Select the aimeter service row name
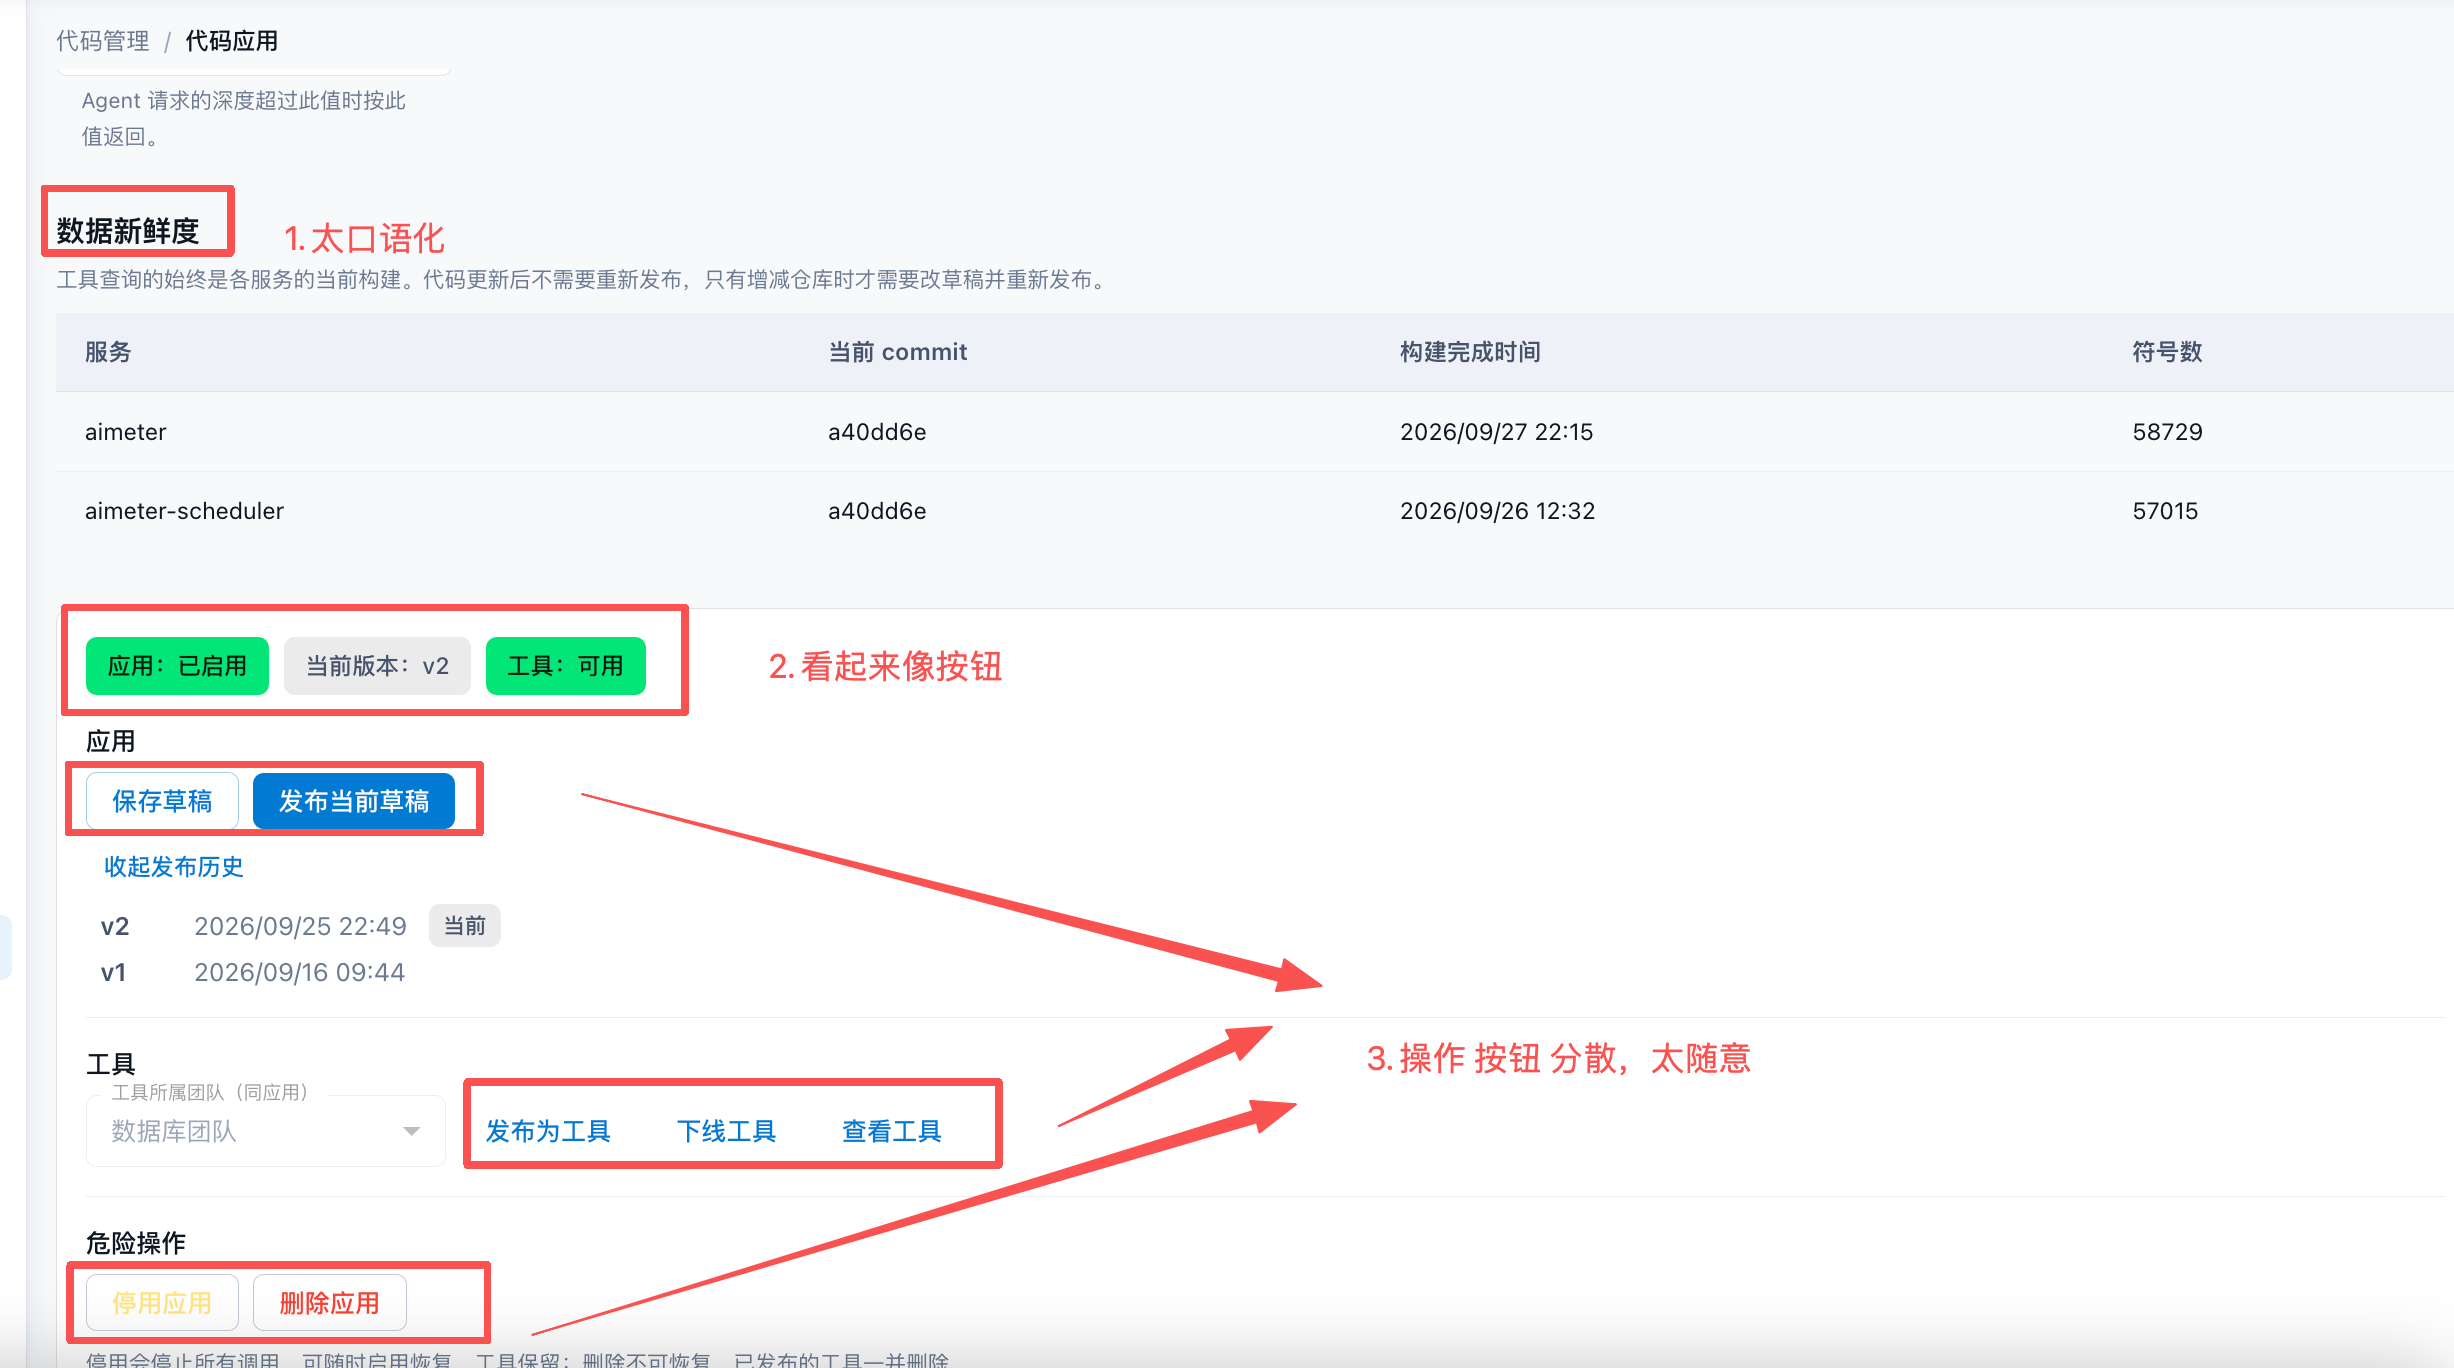This screenshot has height=1368, width=2454. 126,432
